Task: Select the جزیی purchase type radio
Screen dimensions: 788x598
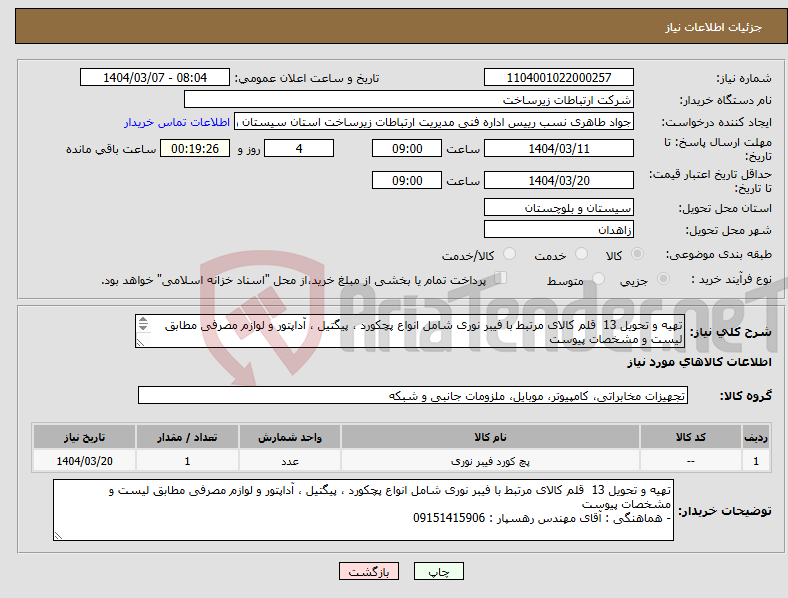Action: point(663,278)
